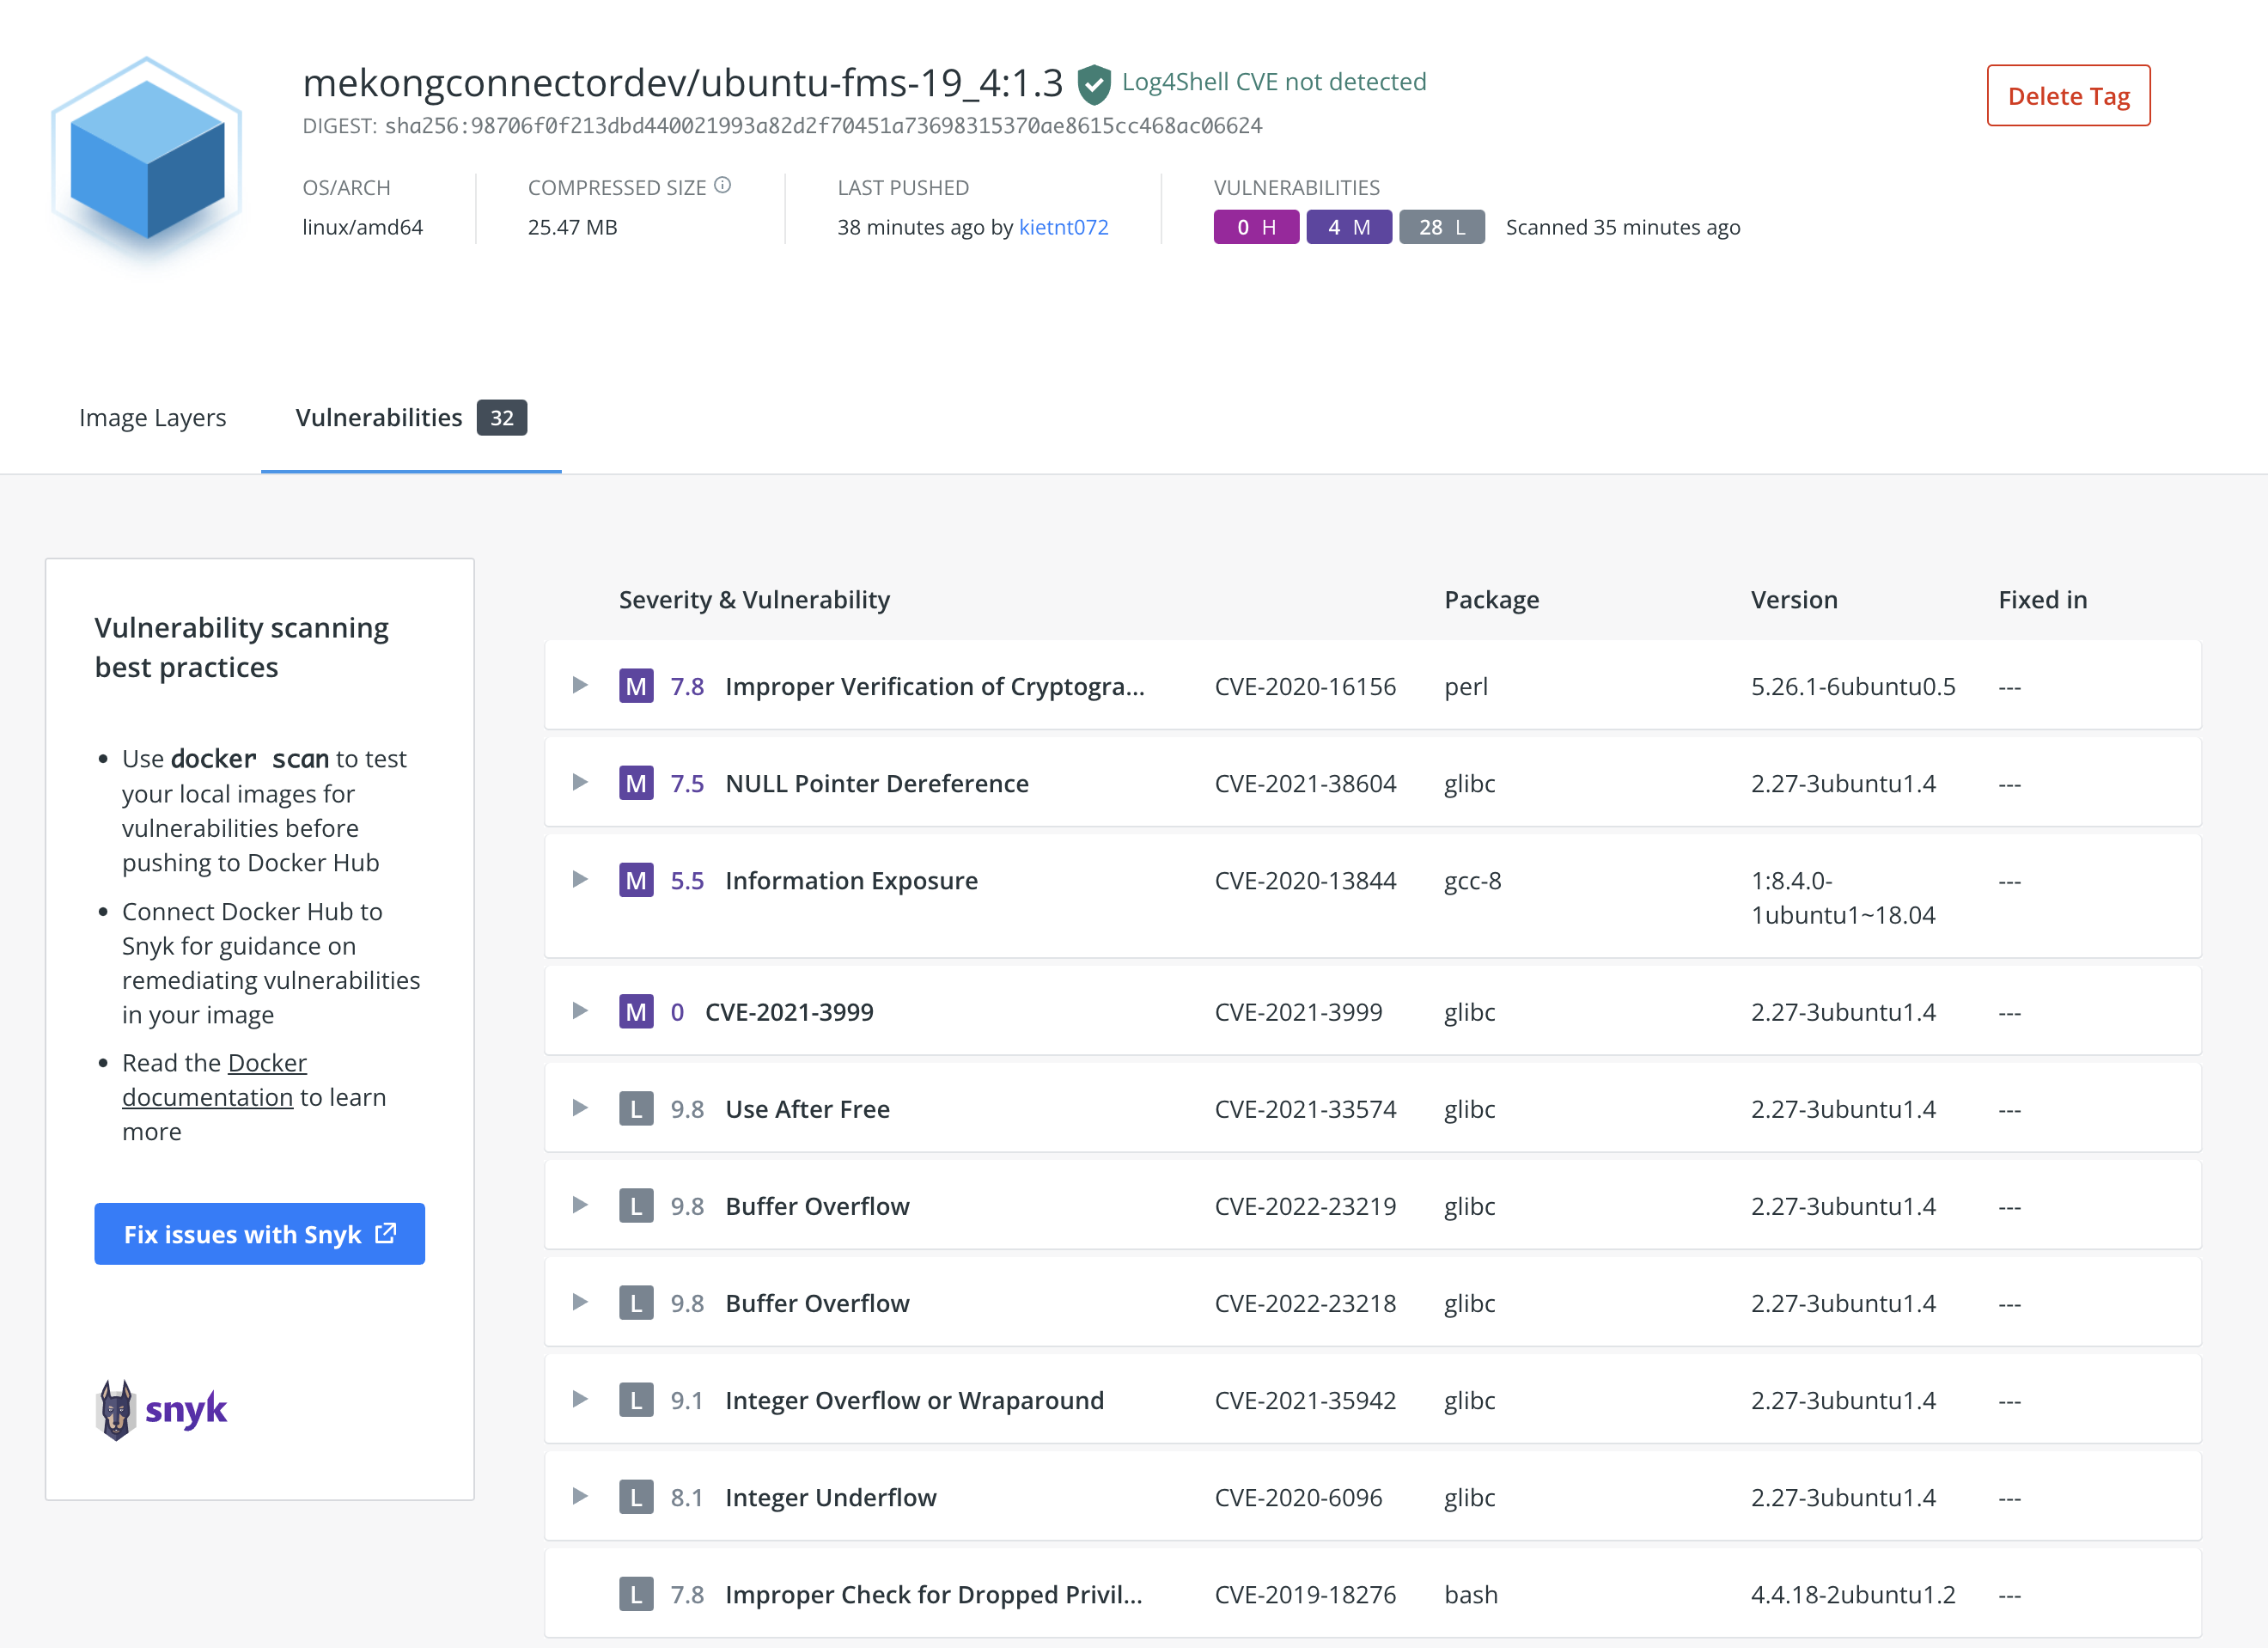Click the L severity badge for CVE-2022-23219

(636, 1205)
